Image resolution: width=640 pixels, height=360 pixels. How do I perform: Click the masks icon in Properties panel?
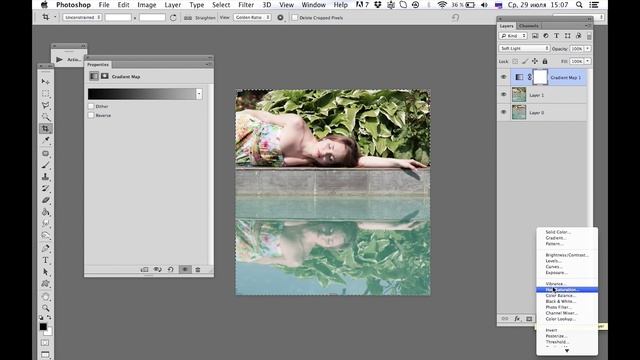[x=105, y=76]
